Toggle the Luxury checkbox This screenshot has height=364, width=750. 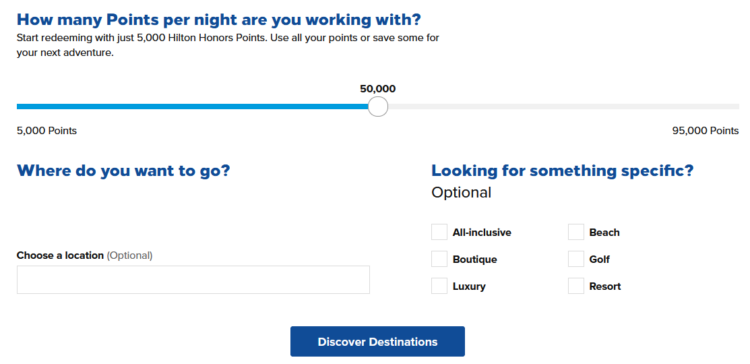[439, 286]
